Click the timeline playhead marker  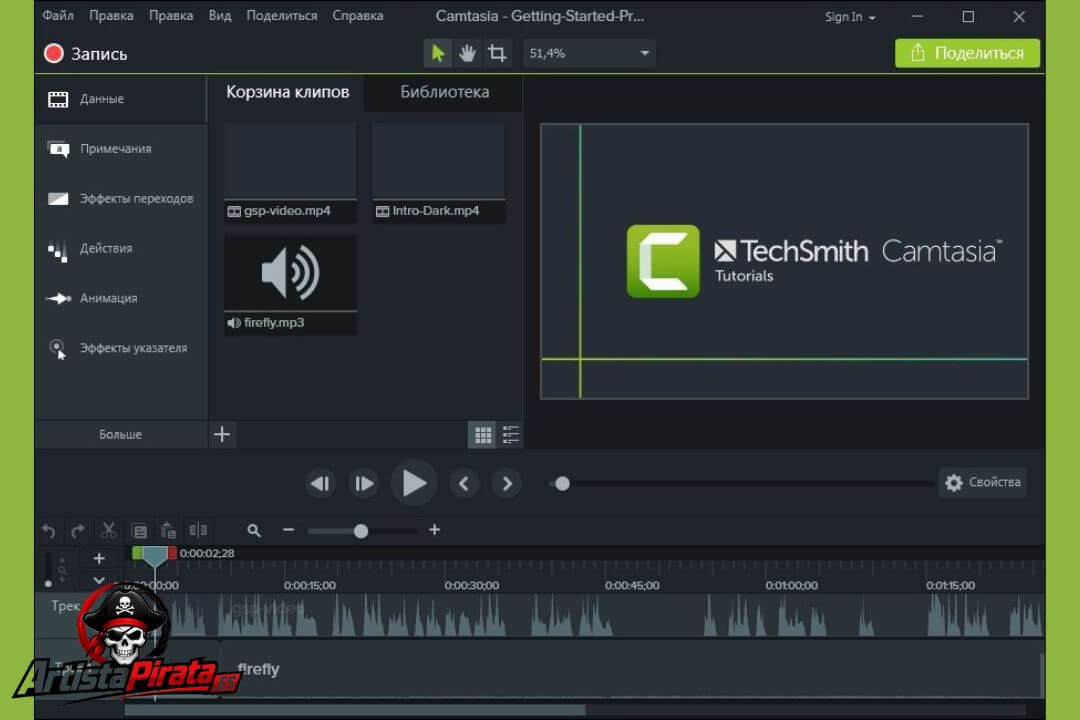[x=154, y=557]
